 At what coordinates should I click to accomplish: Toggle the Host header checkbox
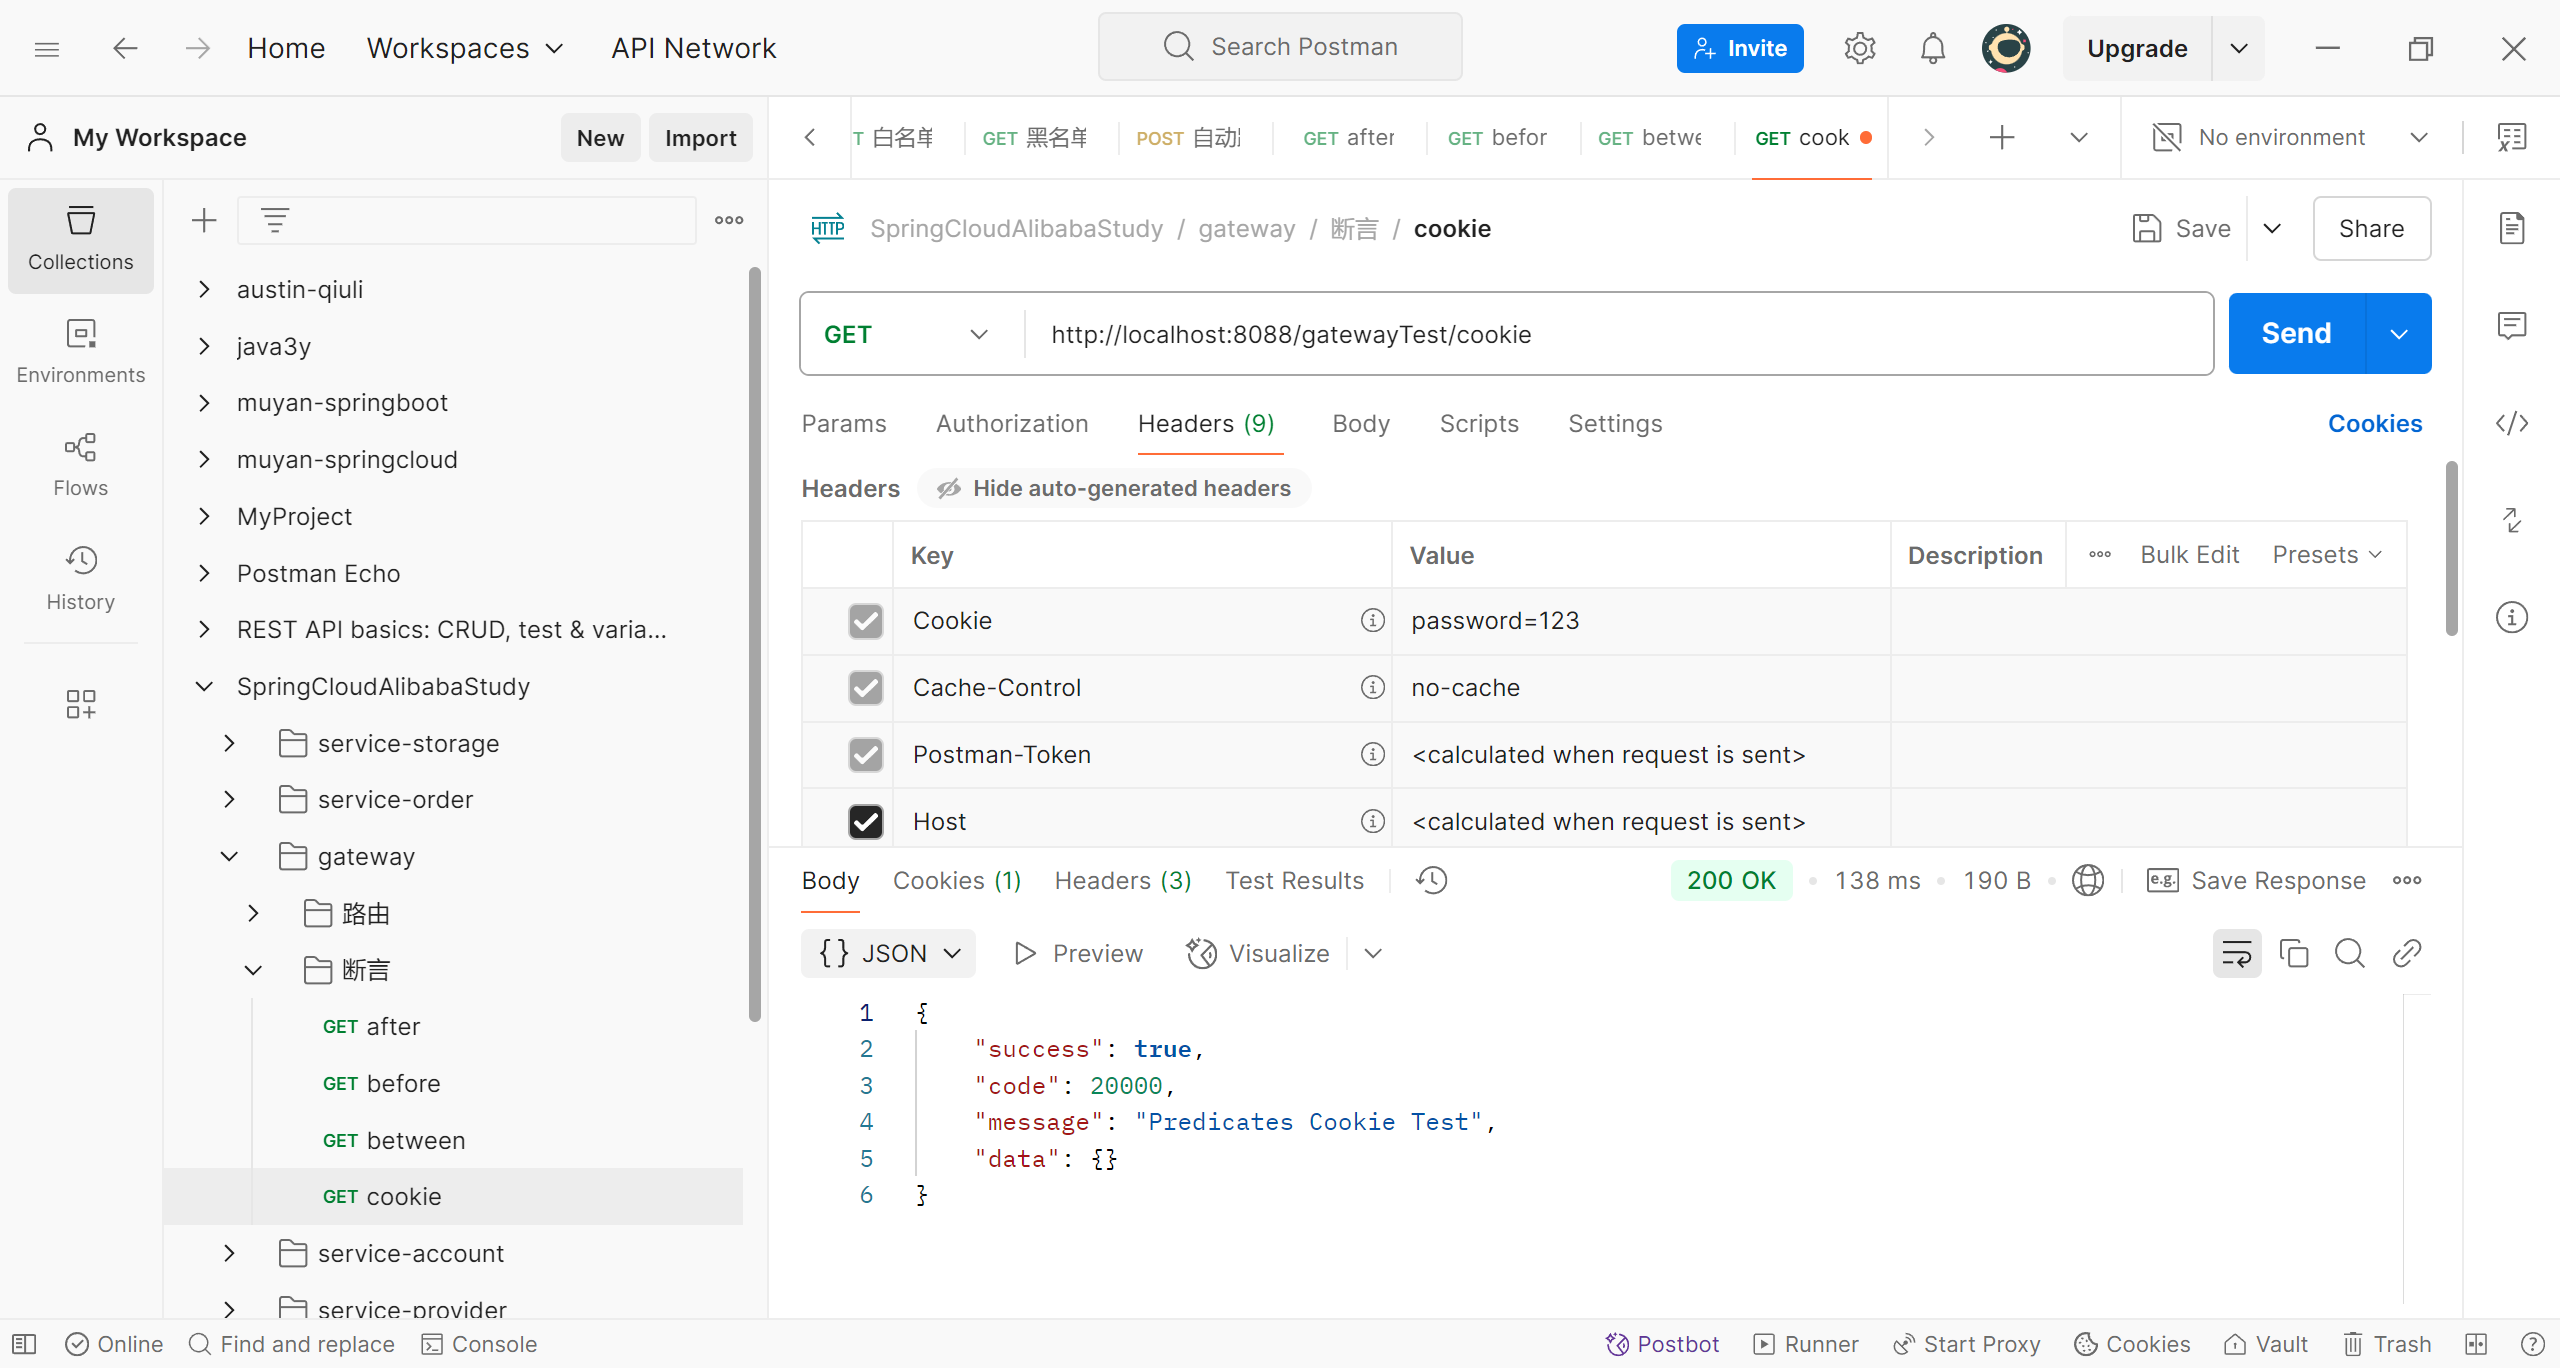[x=865, y=822]
